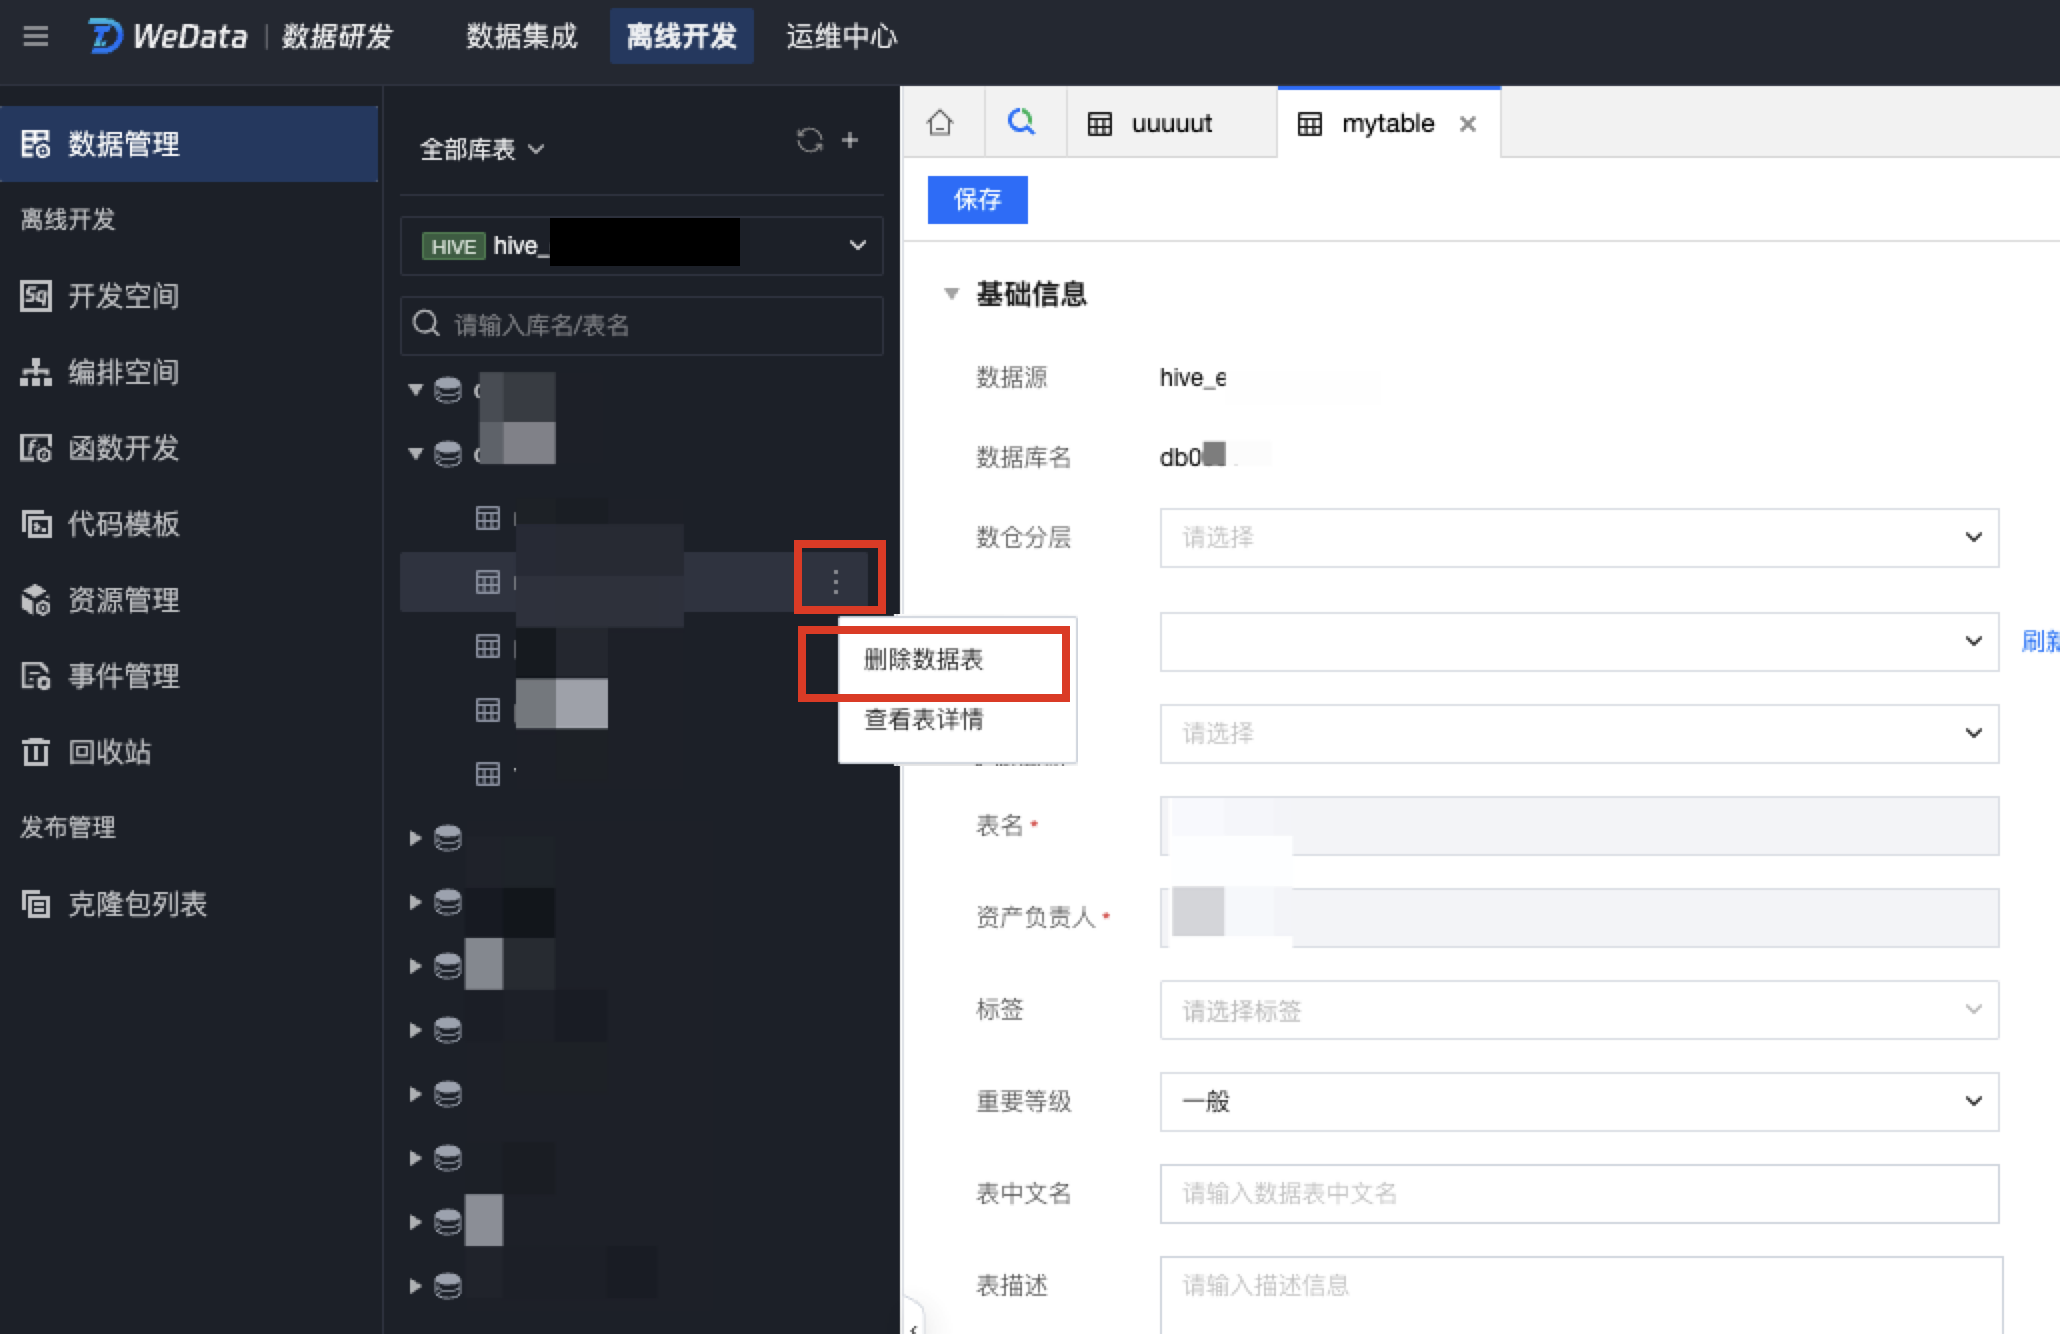Click the plus icon to add table

(850, 141)
